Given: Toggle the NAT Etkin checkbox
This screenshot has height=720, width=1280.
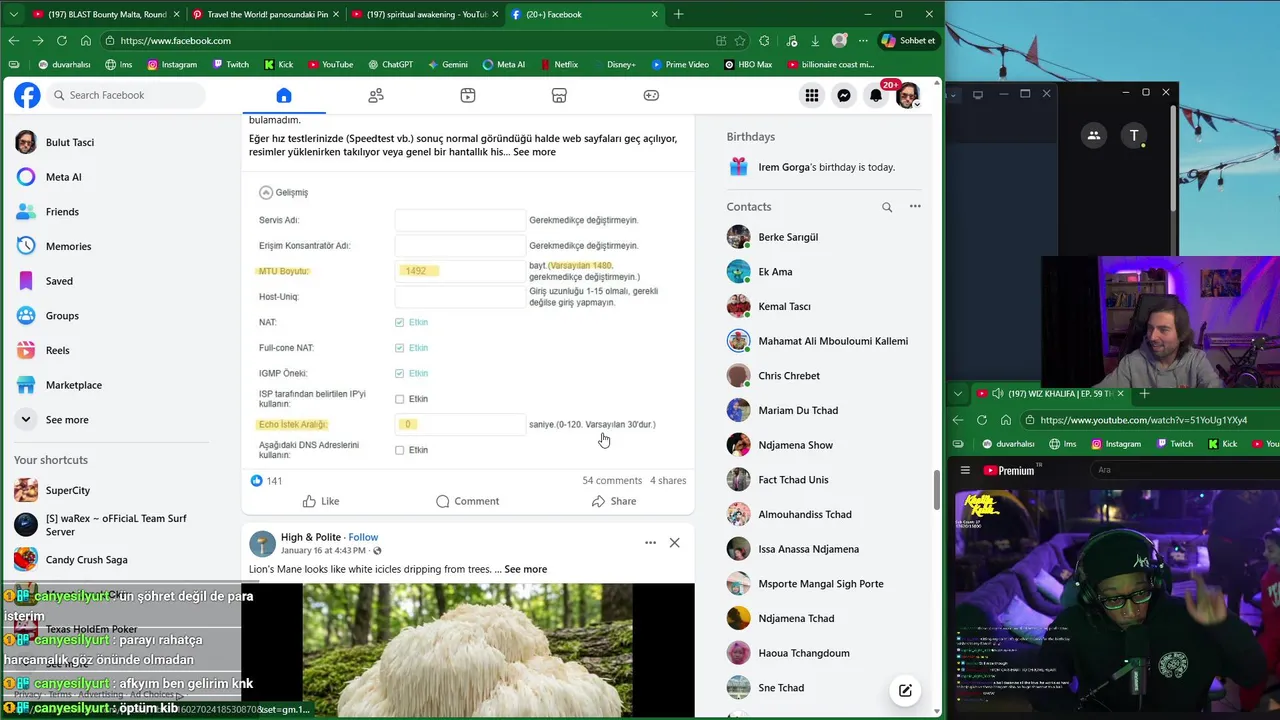Looking at the screenshot, I should [399, 322].
